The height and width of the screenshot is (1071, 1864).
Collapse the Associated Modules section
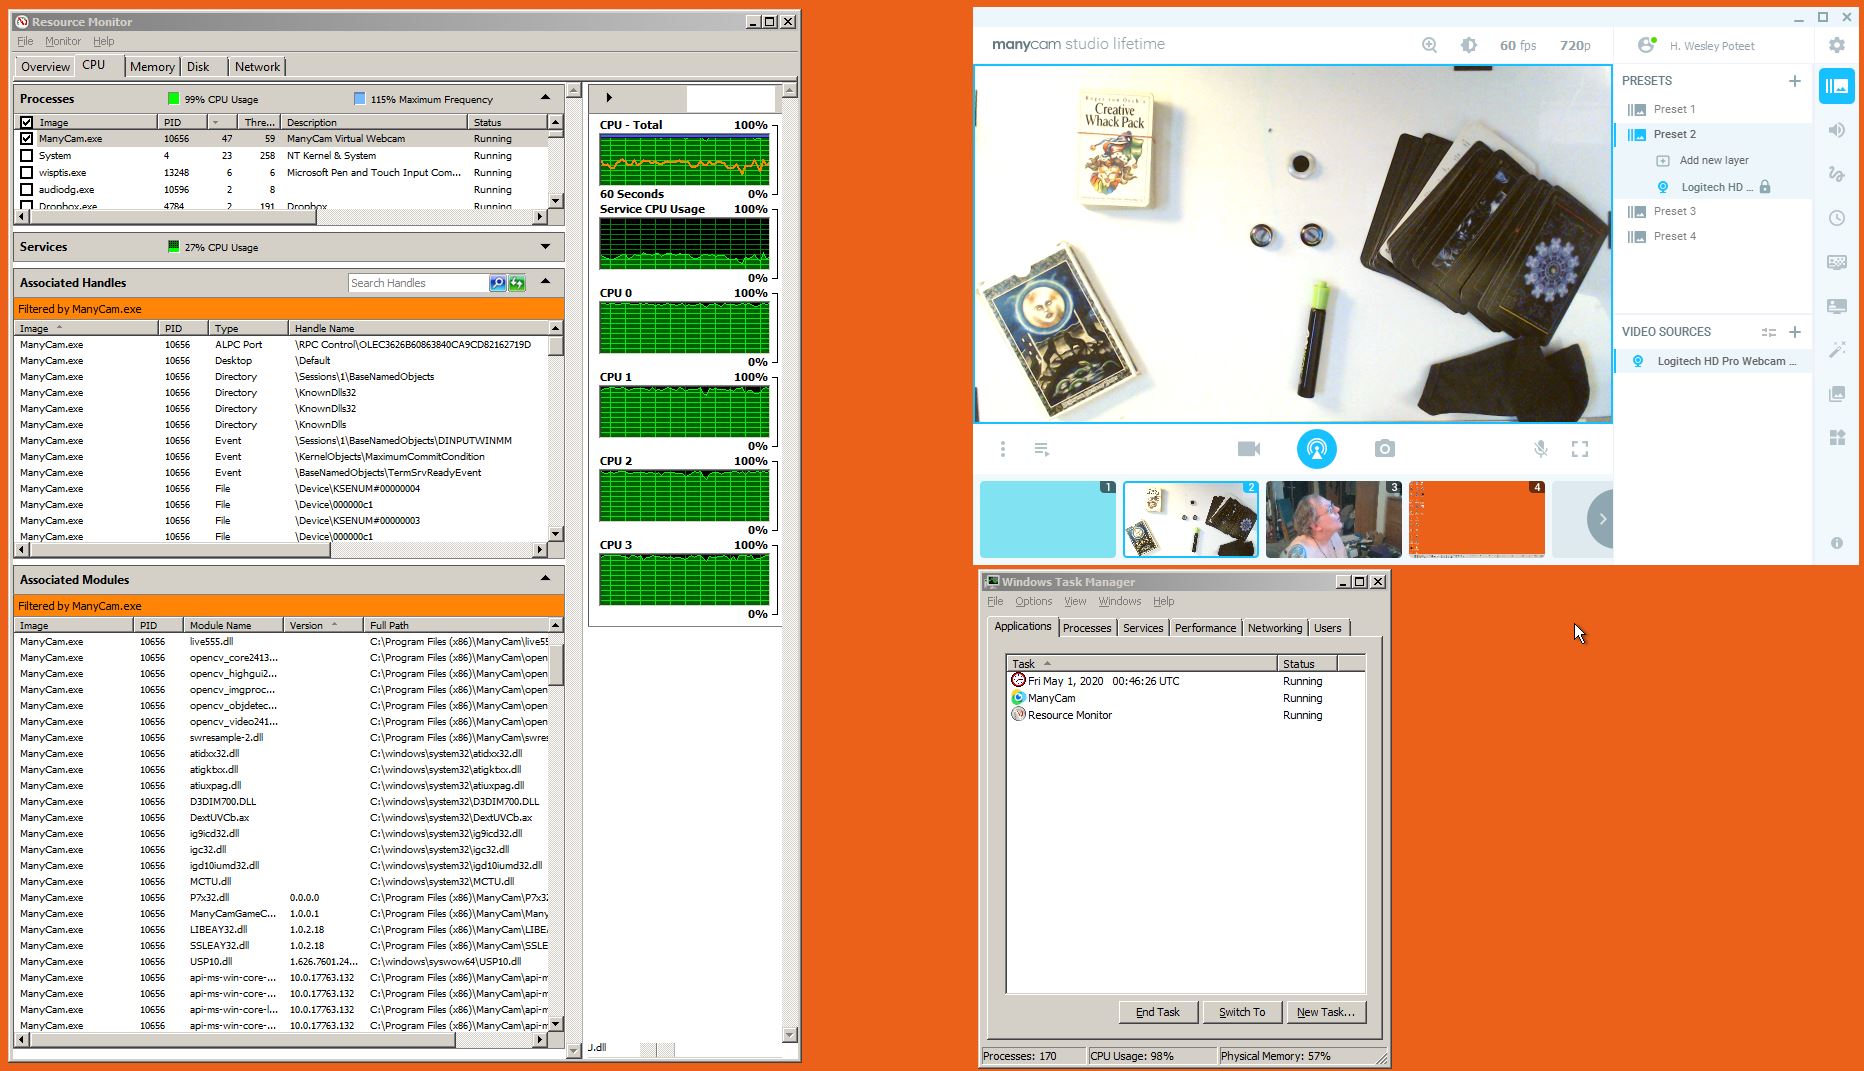pyautogui.click(x=545, y=579)
